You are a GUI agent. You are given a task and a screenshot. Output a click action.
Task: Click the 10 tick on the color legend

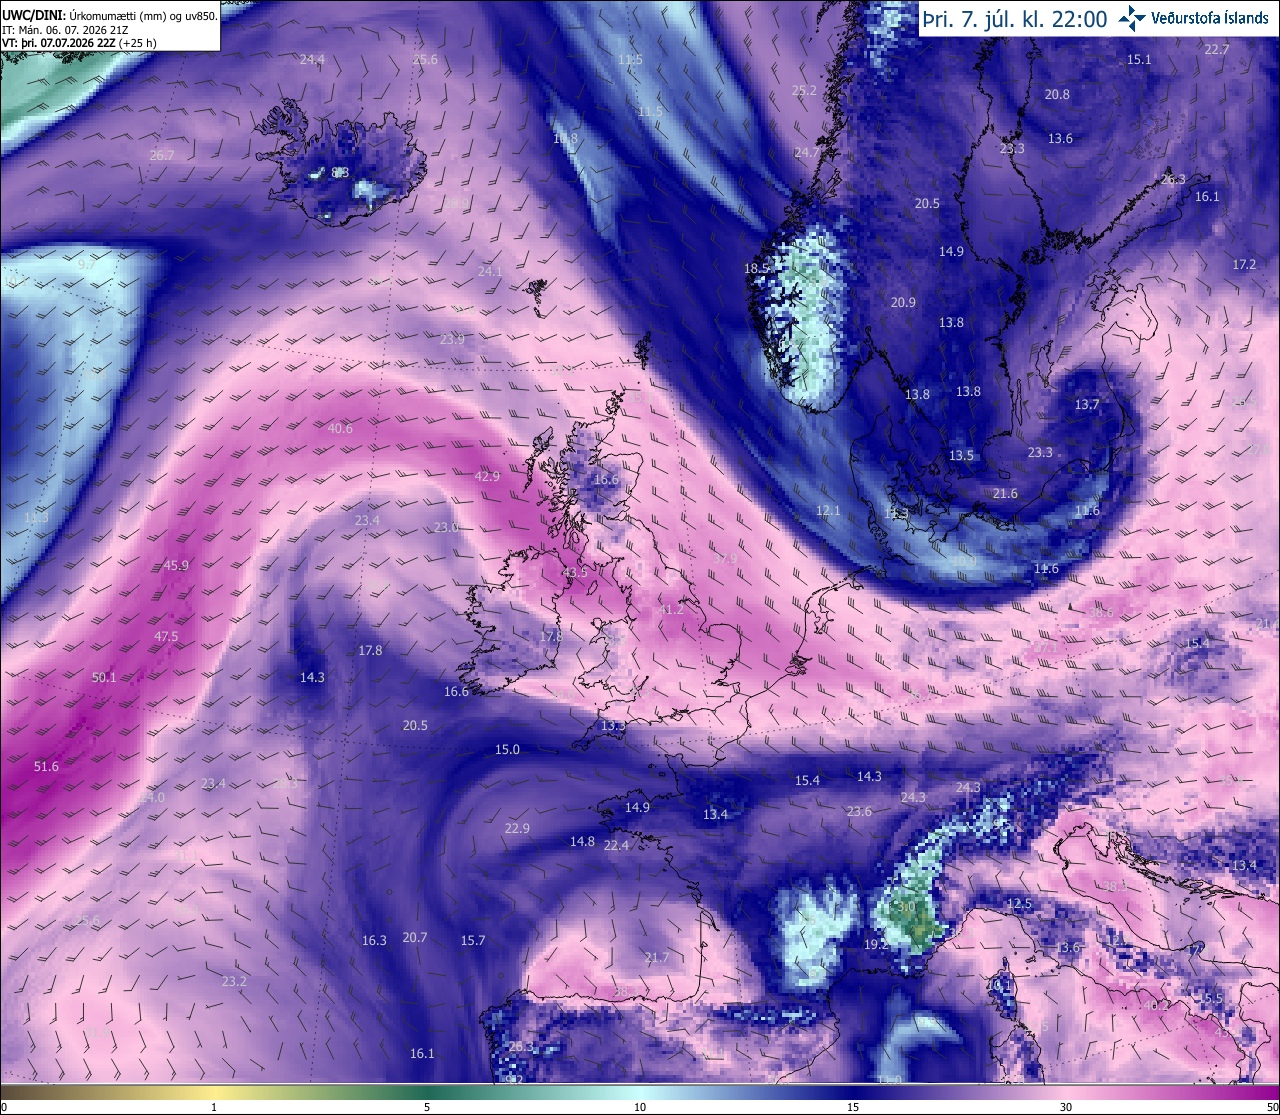[640, 1106]
